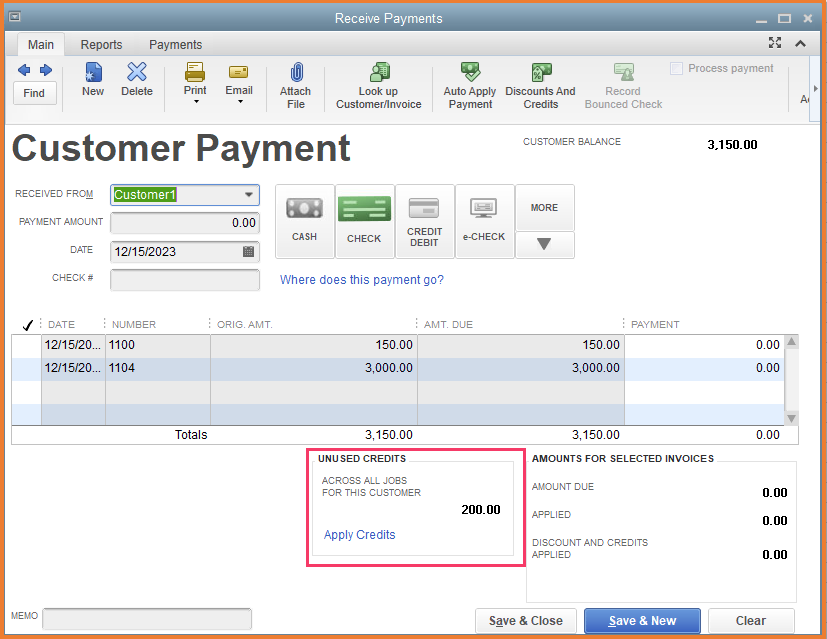Open the Received From customer dropdown

click(248, 195)
